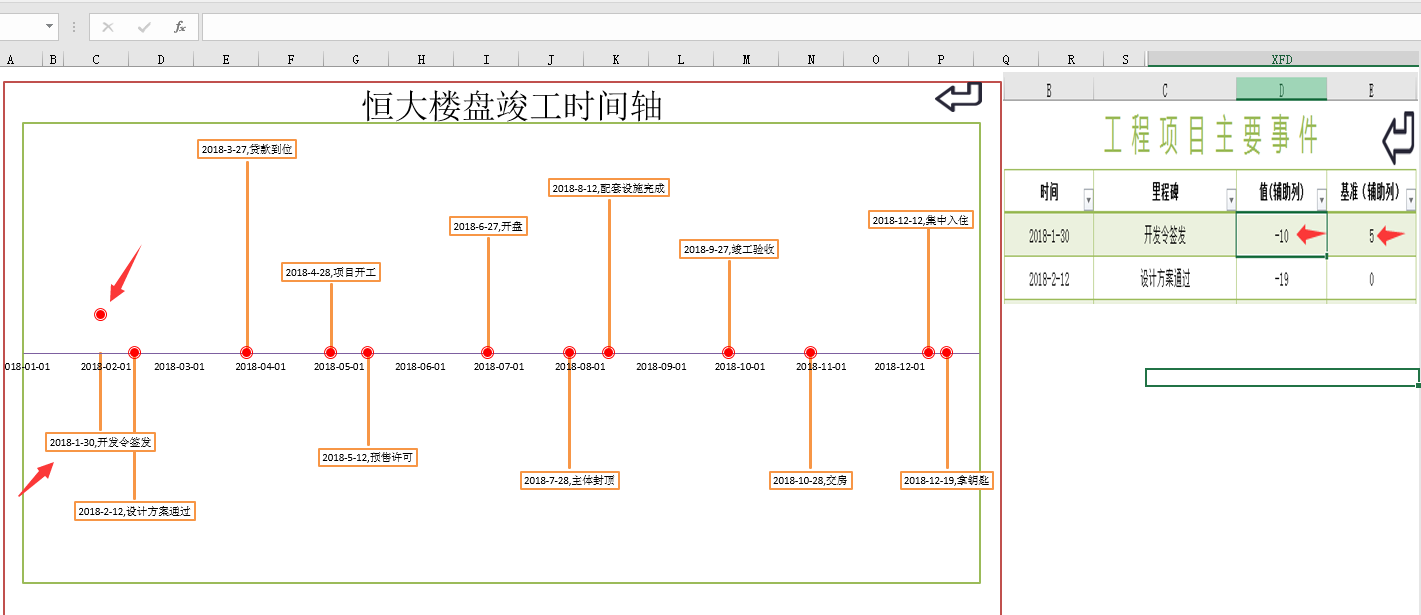Select cell with value 5 in 基准 column
1421x615 pixels.
click(1371, 236)
